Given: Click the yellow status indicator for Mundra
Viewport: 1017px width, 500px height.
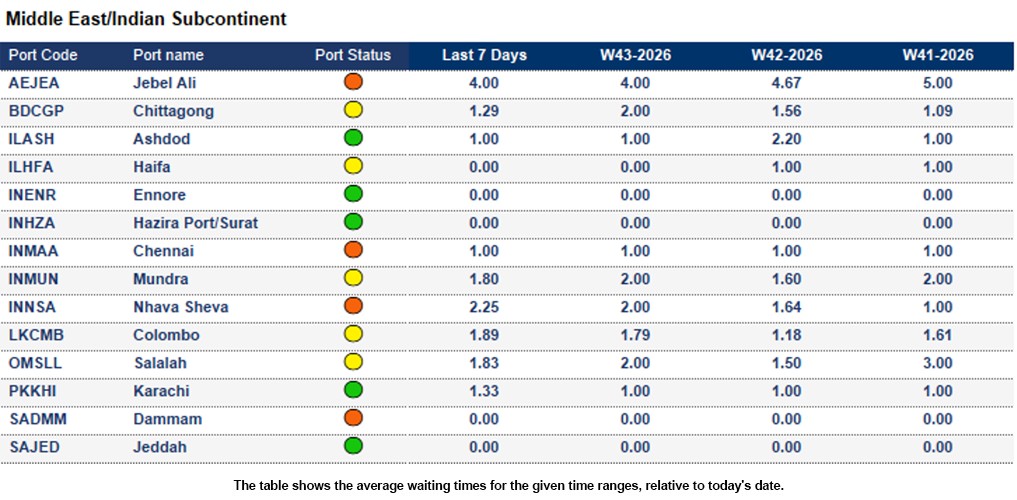Looking at the screenshot, I should 353,278.
